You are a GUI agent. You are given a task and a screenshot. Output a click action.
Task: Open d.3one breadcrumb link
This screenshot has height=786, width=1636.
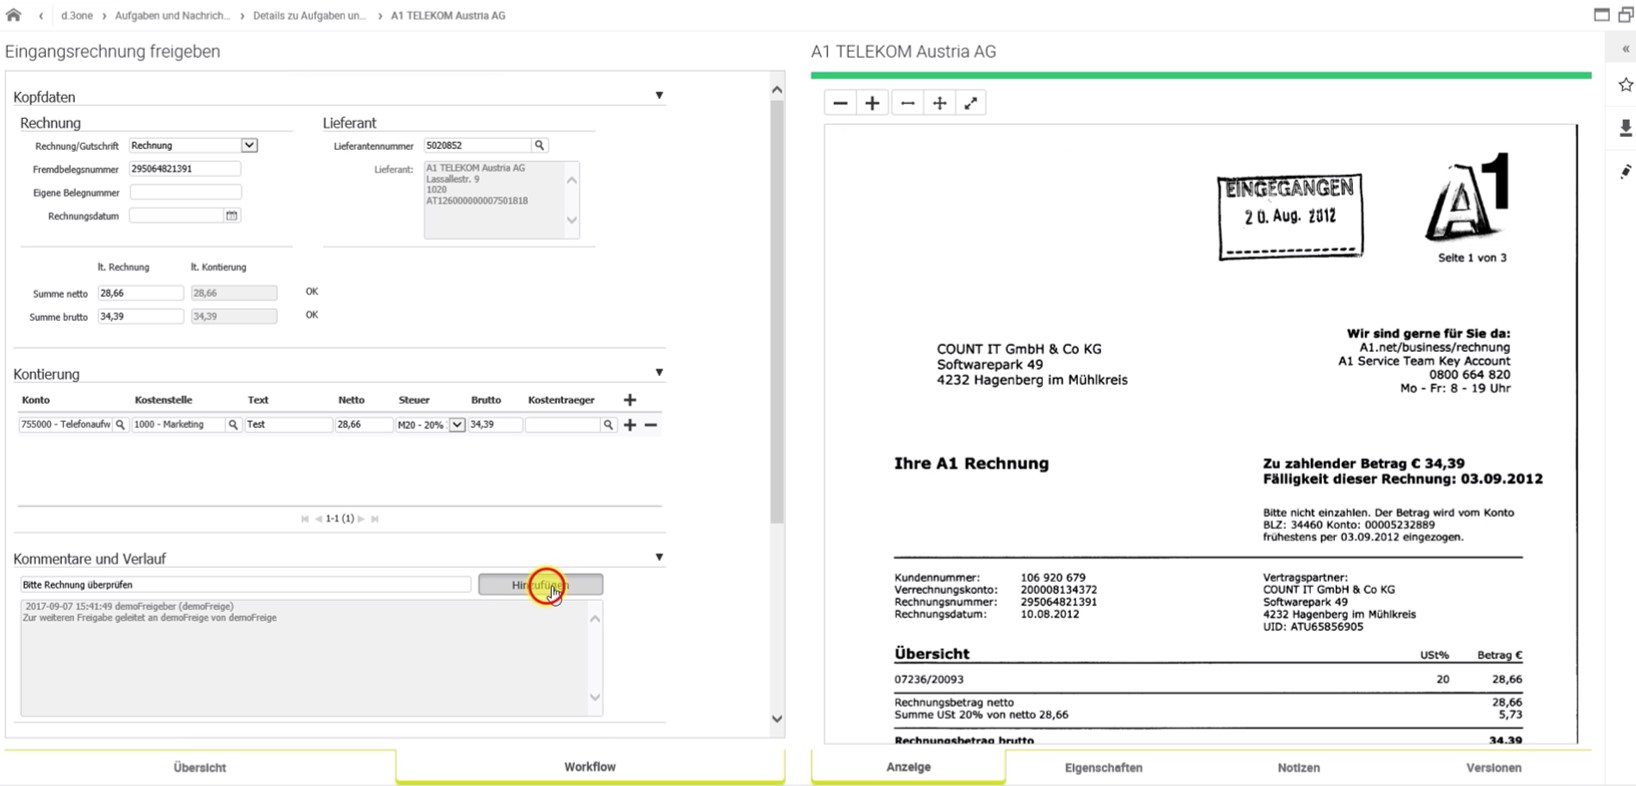click(76, 16)
